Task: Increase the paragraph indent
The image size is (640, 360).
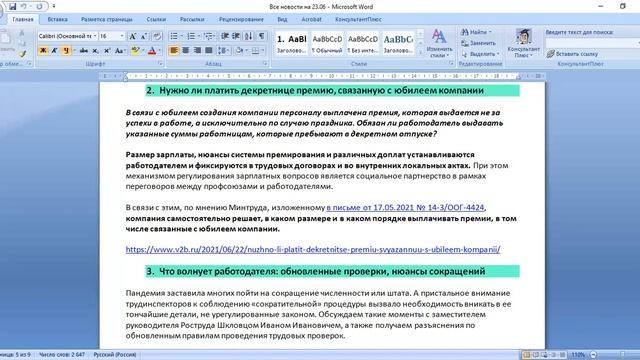Action: tap(236, 36)
